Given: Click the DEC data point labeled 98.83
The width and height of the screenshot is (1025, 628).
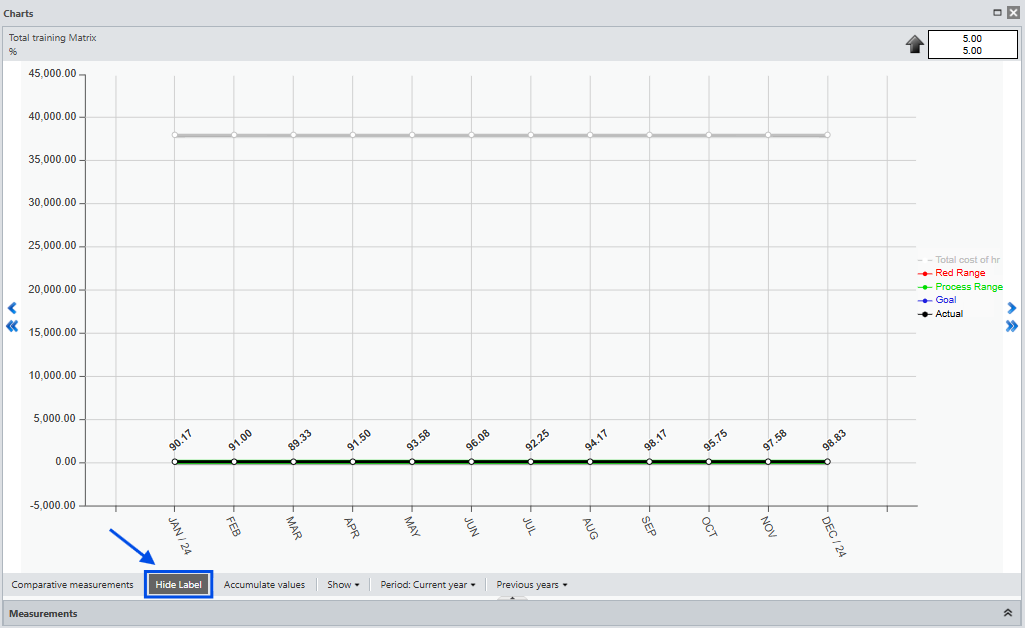Looking at the screenshot, I should click(x=827, y=462).
